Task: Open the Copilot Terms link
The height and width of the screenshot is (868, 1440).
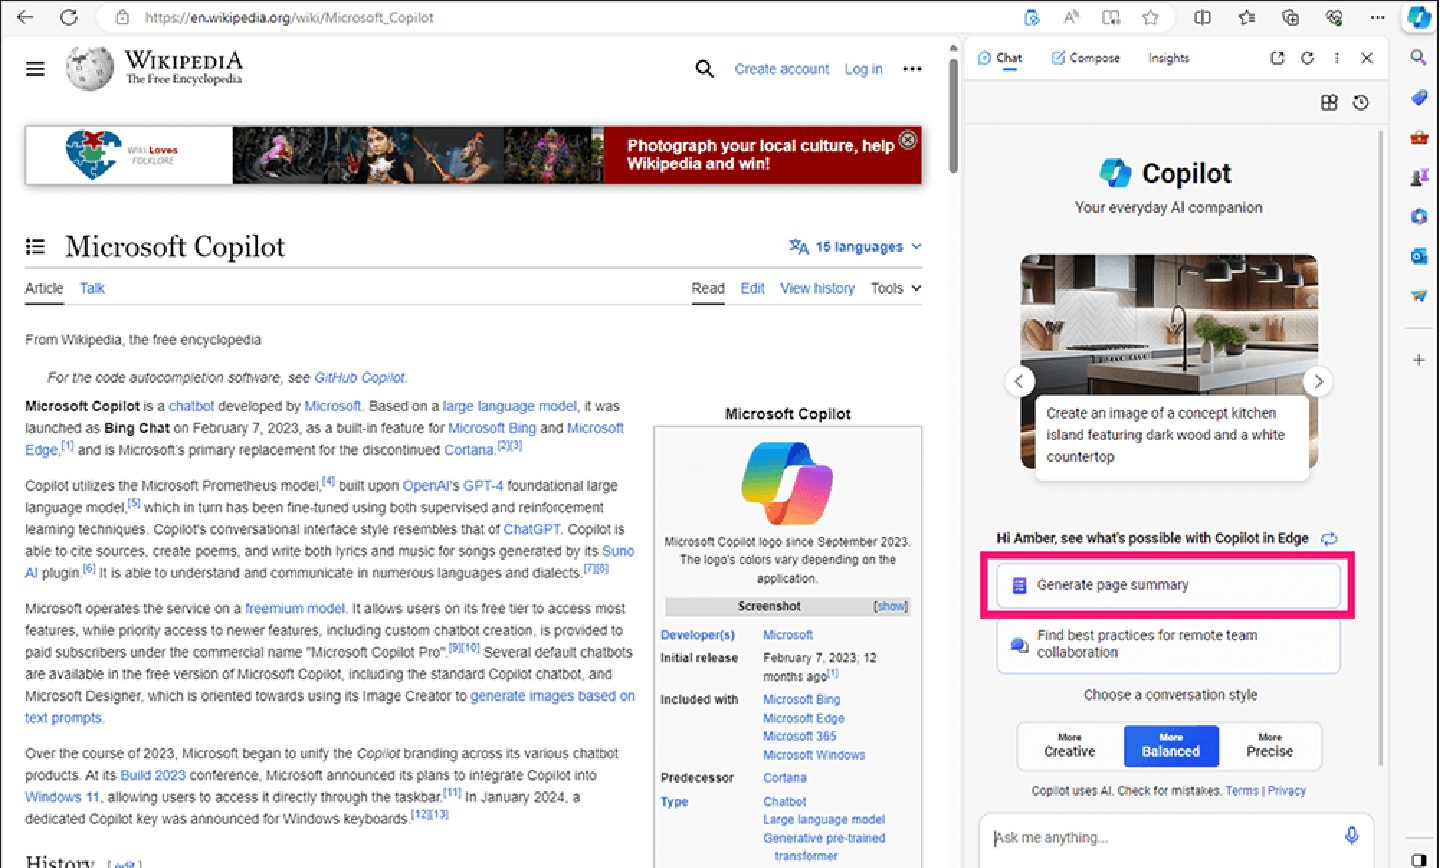Action: 1242,791
